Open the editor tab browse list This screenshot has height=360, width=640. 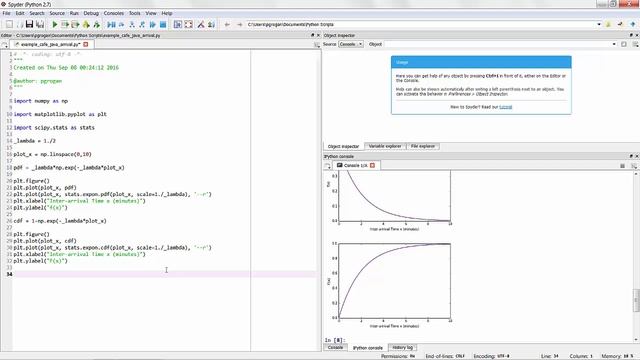pos(5,44)
